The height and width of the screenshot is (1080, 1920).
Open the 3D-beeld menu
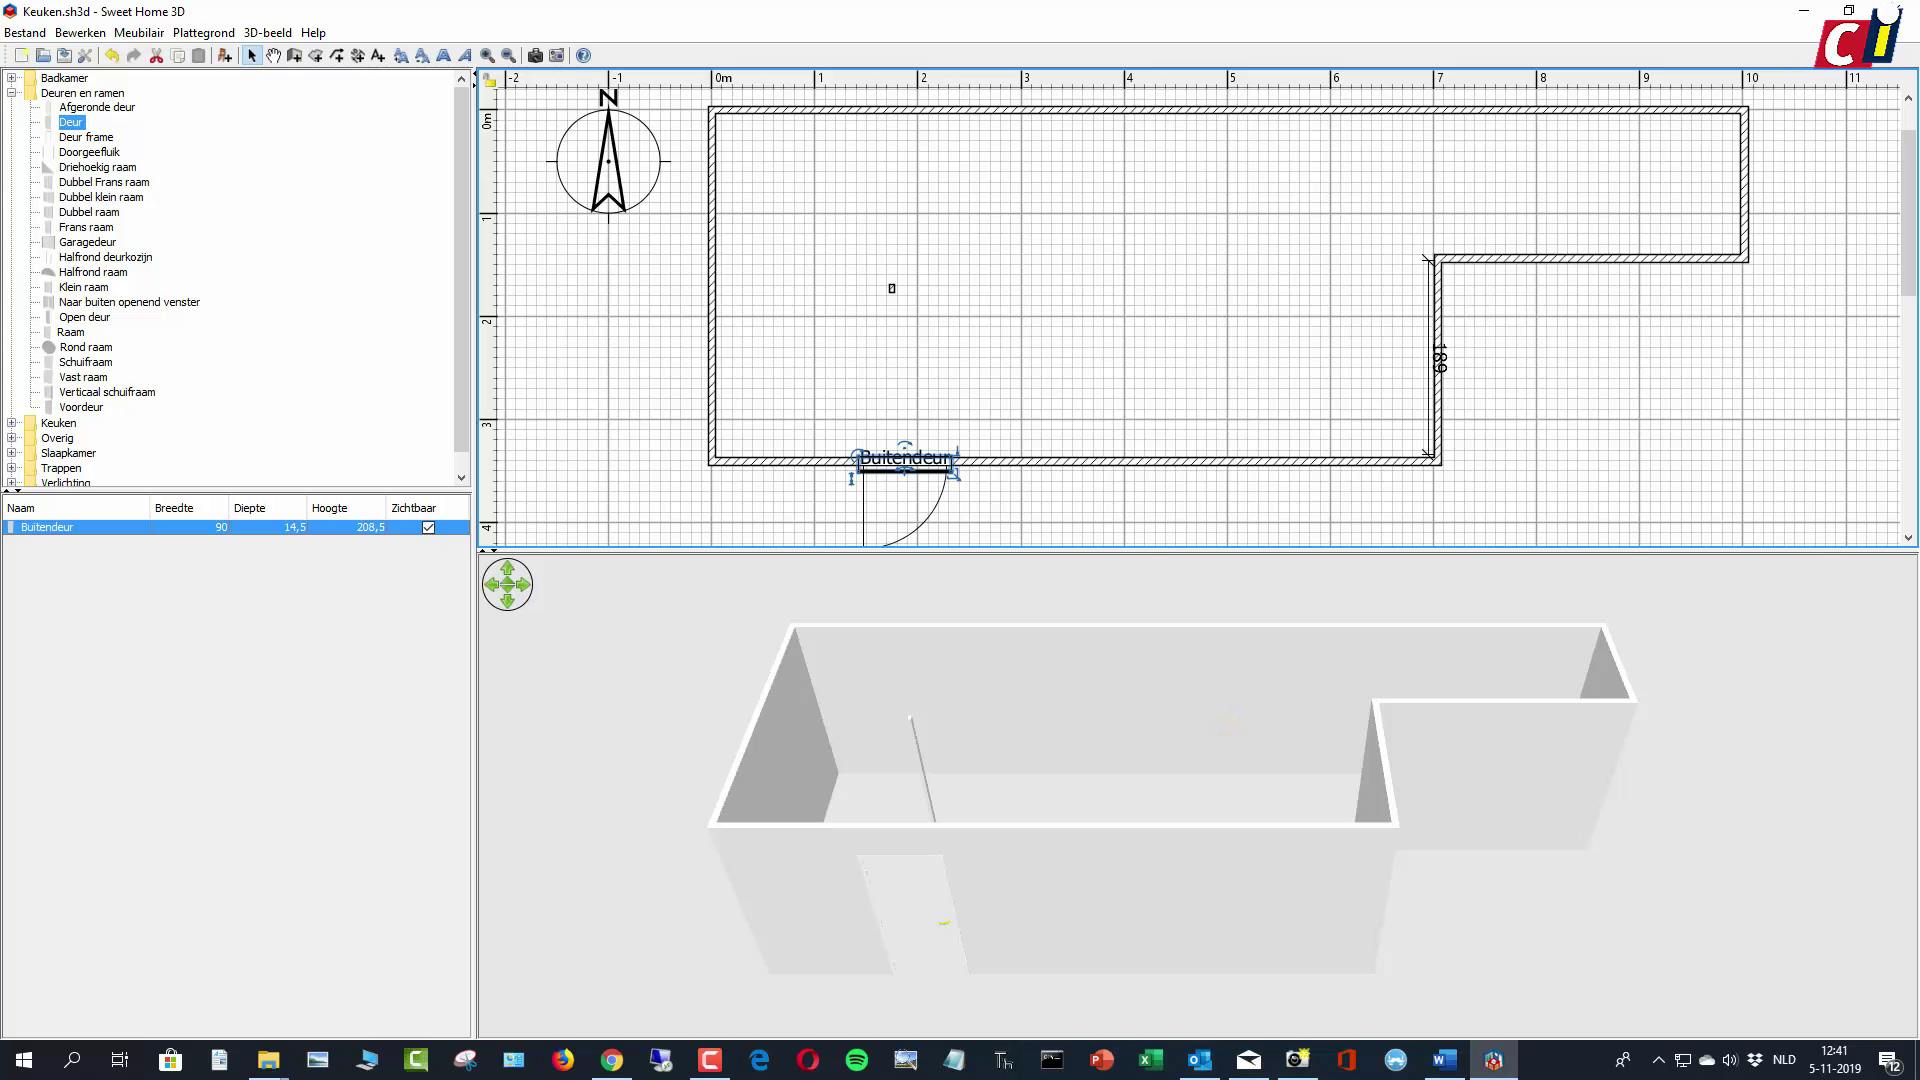[x=267, y=32]
